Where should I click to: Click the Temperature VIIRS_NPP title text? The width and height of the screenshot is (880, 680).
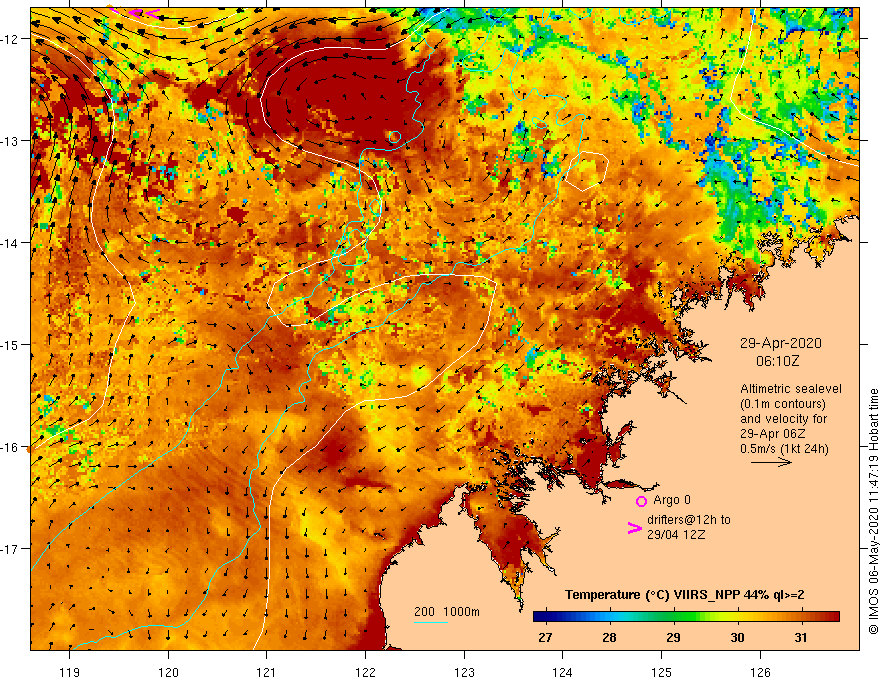tap(684, 594)
